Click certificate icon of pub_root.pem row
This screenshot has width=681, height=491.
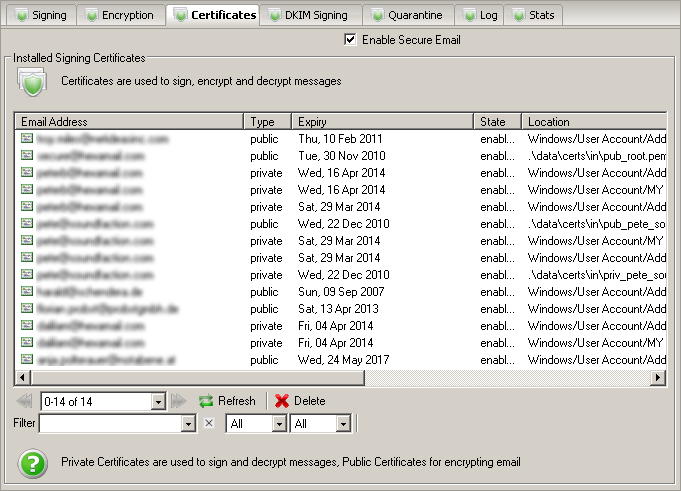27,155
